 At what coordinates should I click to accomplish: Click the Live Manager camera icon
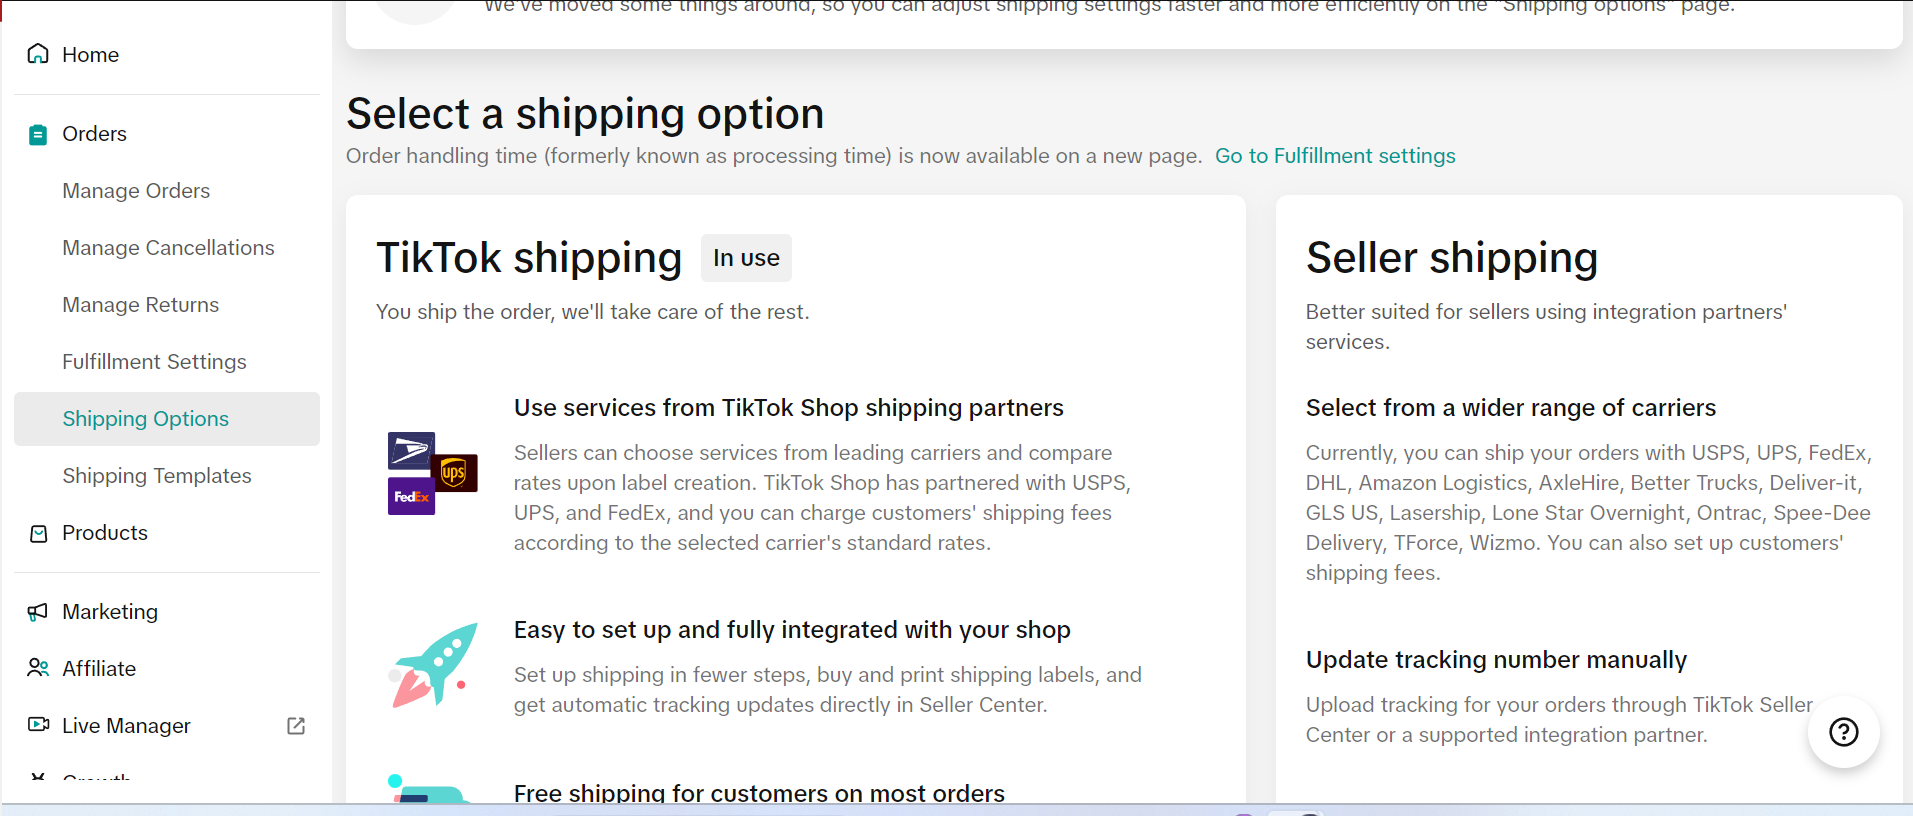tap(38, 725)
